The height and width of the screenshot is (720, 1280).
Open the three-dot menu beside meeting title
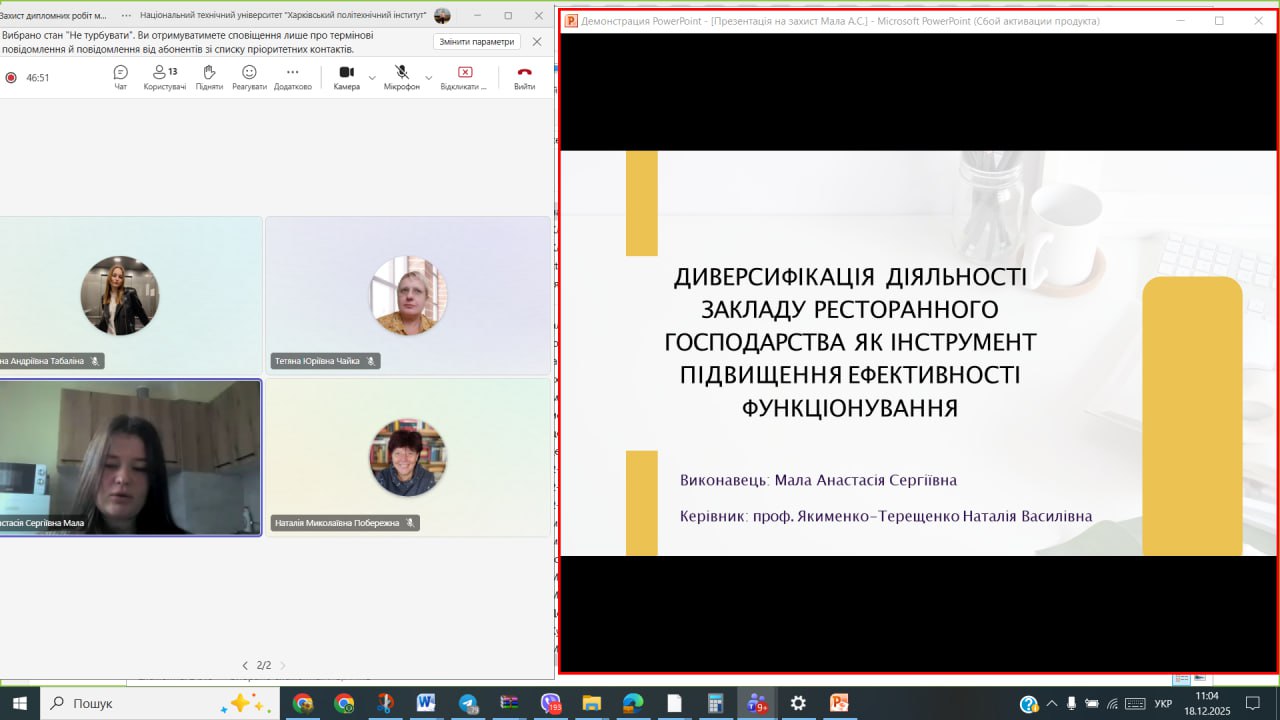[x=126, y=16]
